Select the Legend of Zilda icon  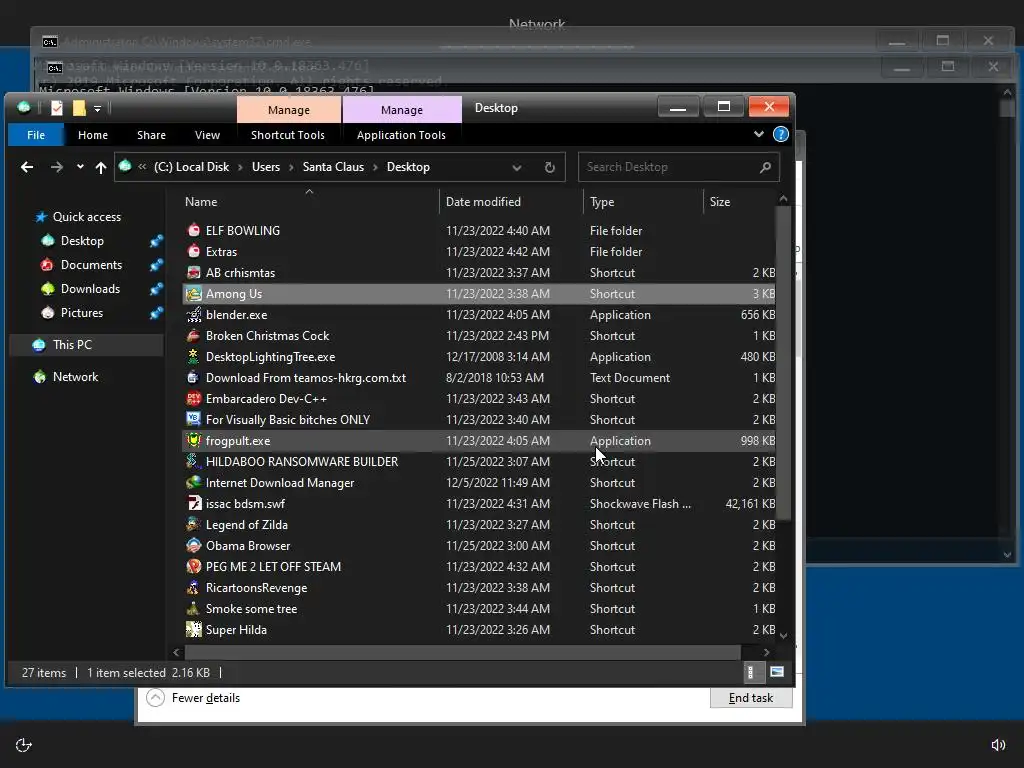193,524
